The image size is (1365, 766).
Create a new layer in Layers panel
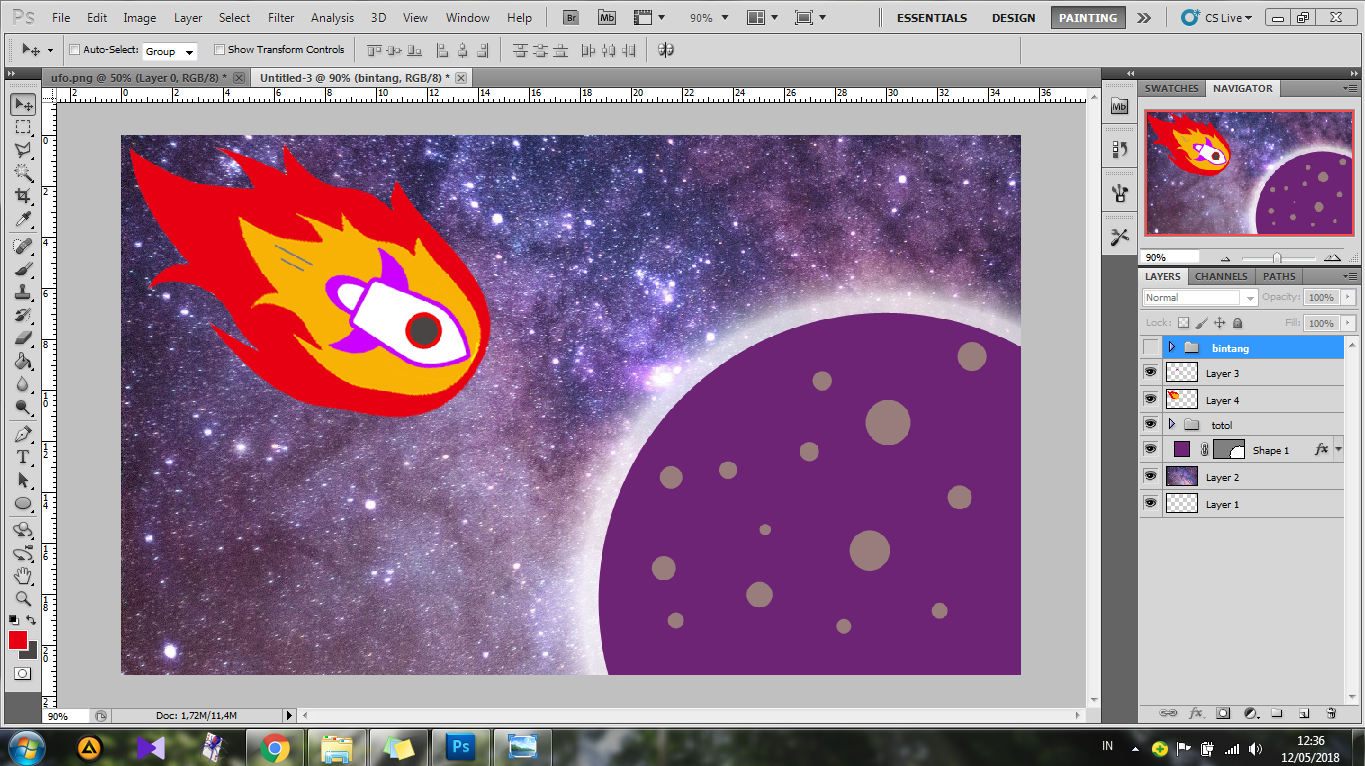pos(1304,713)
